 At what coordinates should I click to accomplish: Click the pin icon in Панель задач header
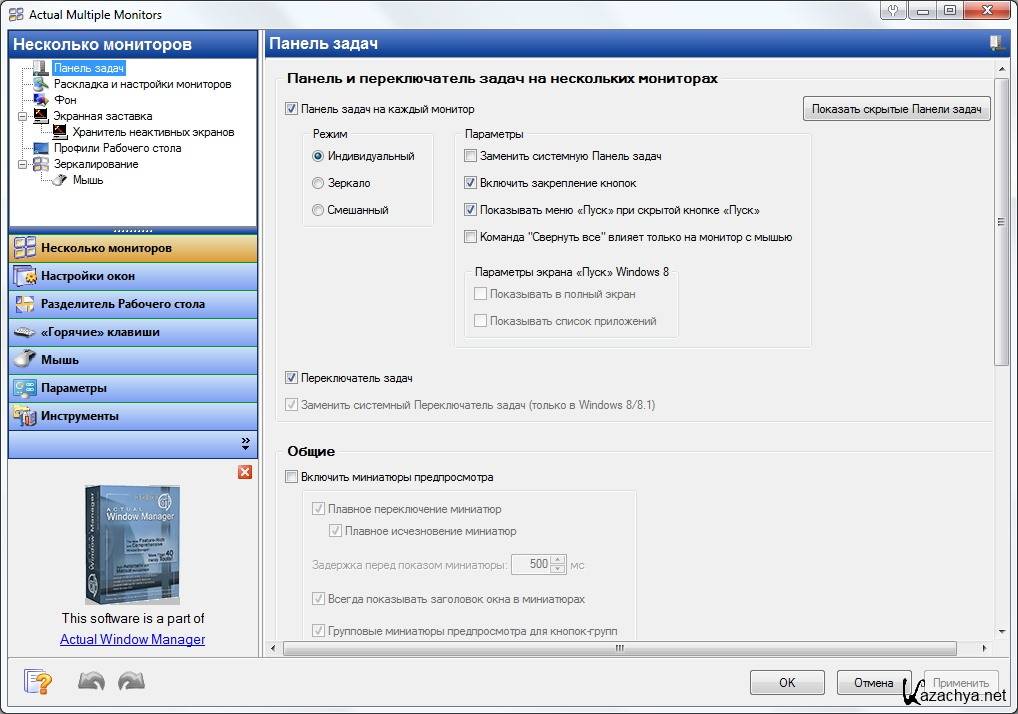click(x=996, y=43)
